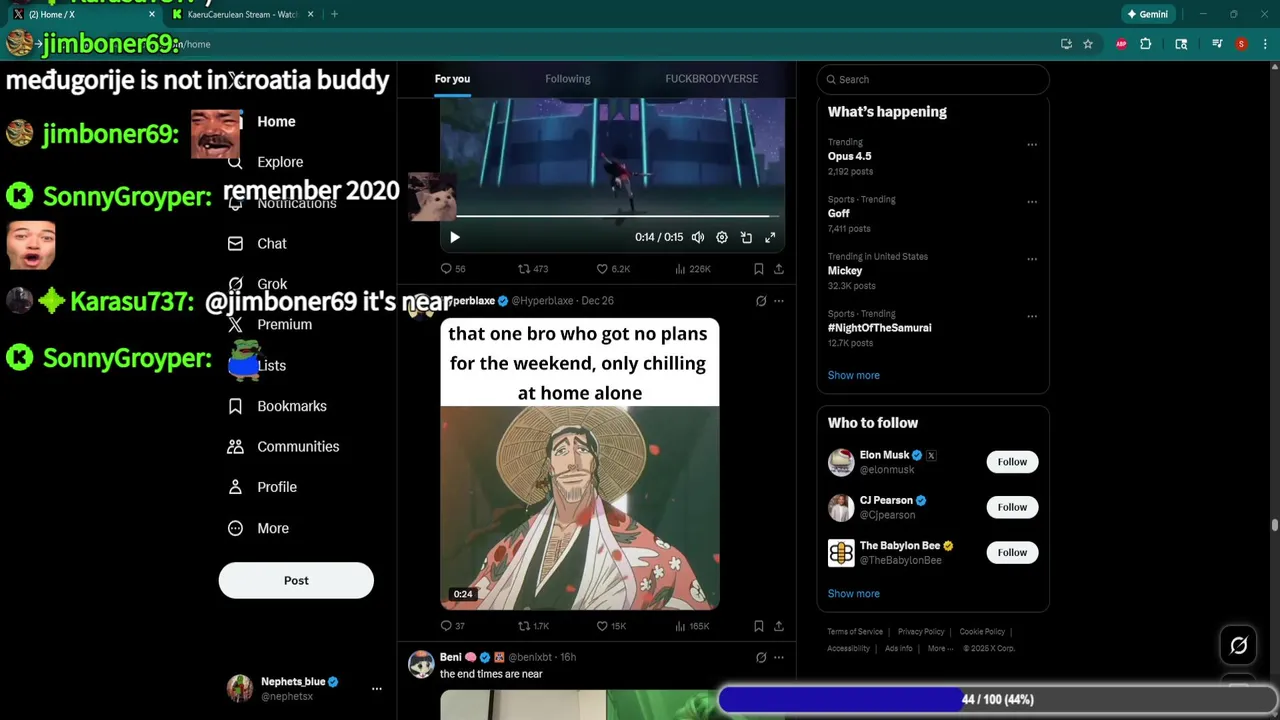Screen dimensions: 1280x720
Task: Open Profile in sidebar
Action: [x=263, y=487]
